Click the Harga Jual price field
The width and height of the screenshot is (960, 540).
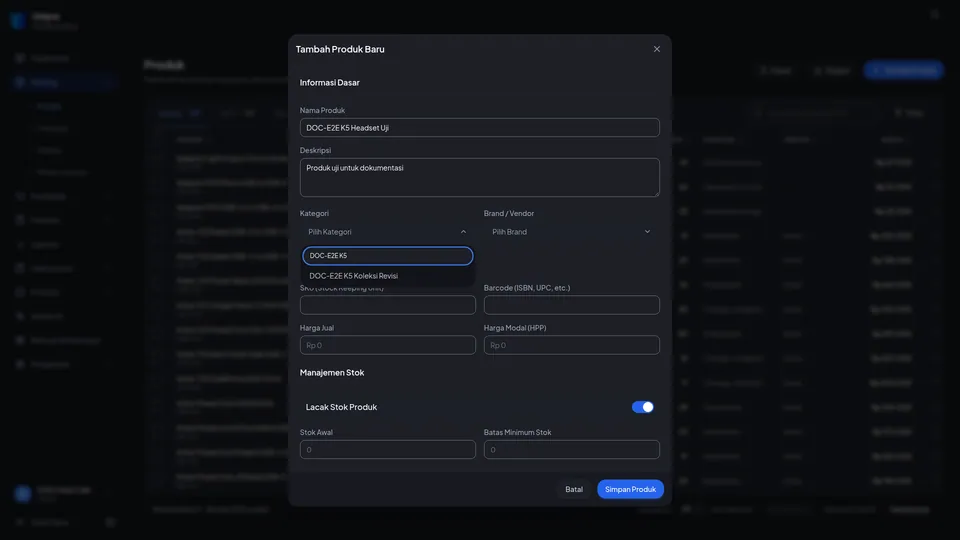point(388,345)
